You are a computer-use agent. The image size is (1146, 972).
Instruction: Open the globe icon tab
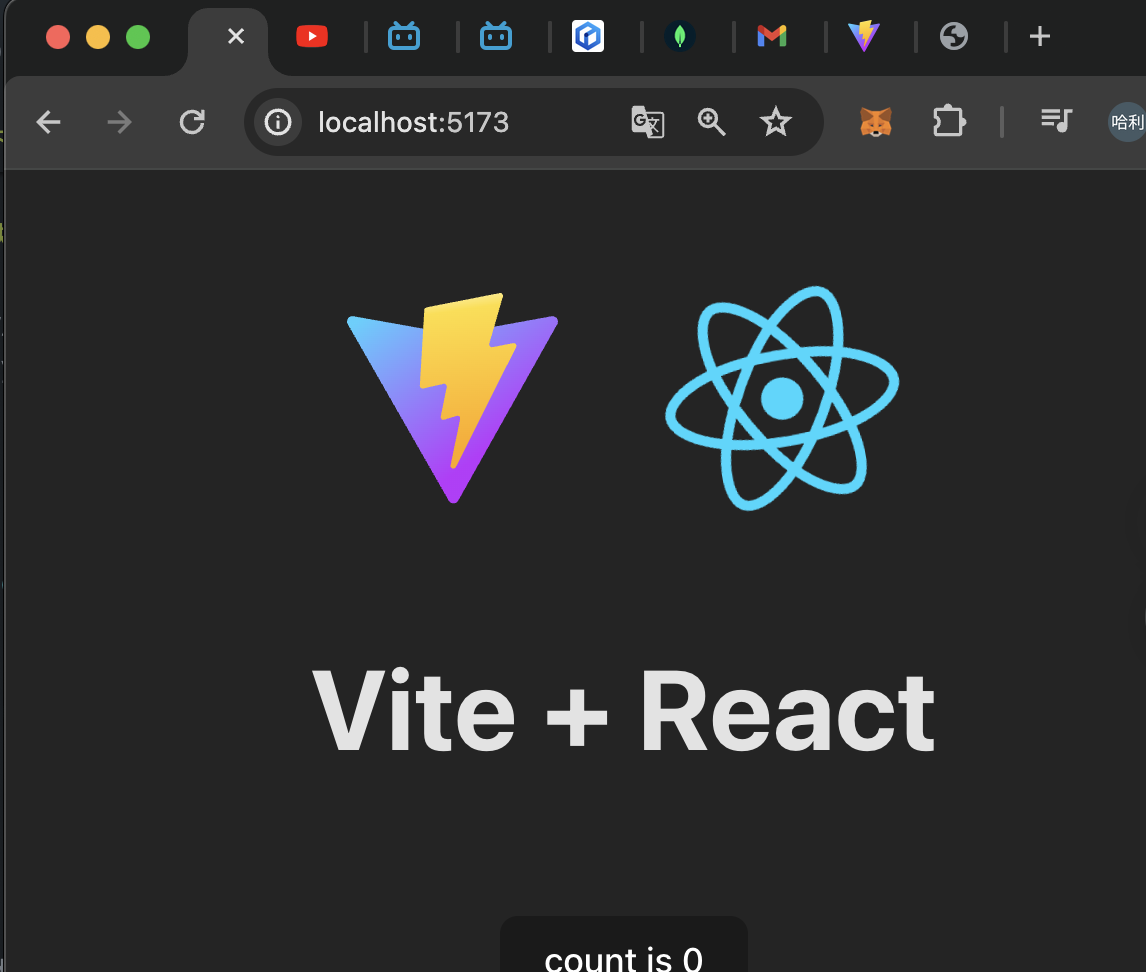954,37
